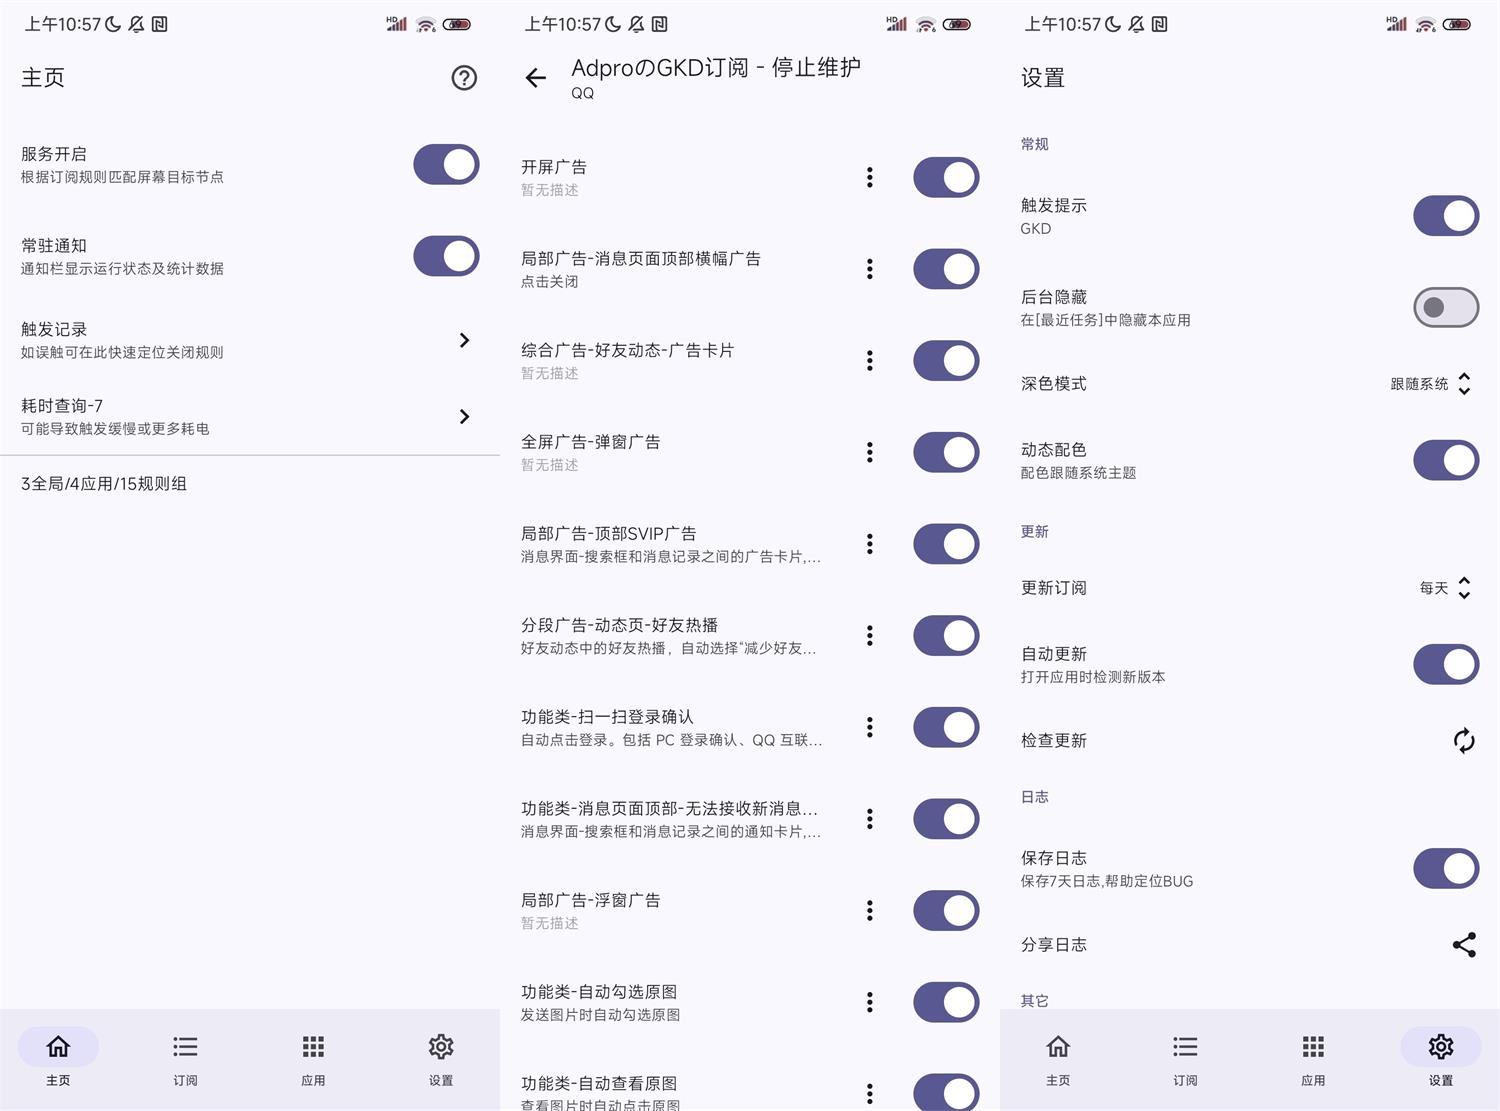Disable the 常驻通知 toggle
Image resolution: width=1500 pixels, height=1111 pixels.
(x=446, y=256)
